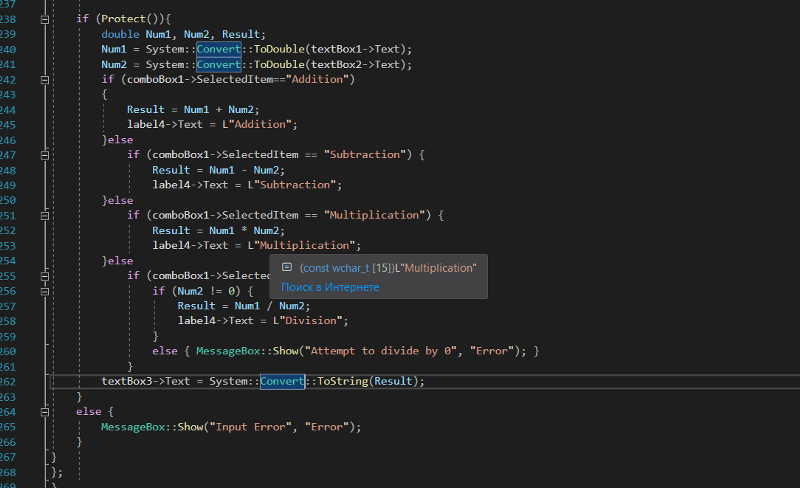Click Convert on the Num2 assignment line
This screenshot has height=488, width=800.
click(x=219, y=64)
